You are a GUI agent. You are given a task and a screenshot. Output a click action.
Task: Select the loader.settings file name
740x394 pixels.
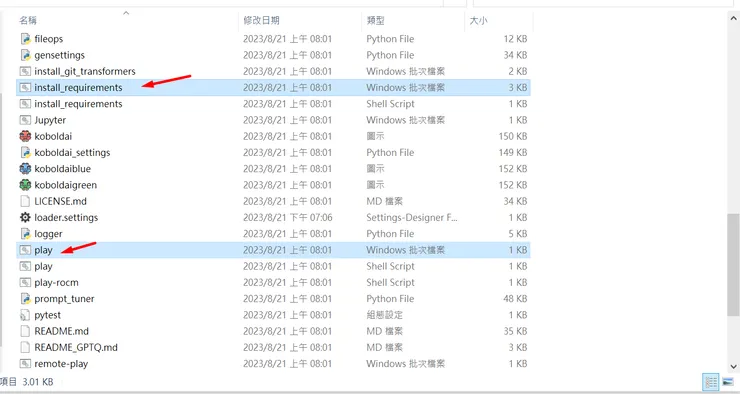click(x=66, y=218)
